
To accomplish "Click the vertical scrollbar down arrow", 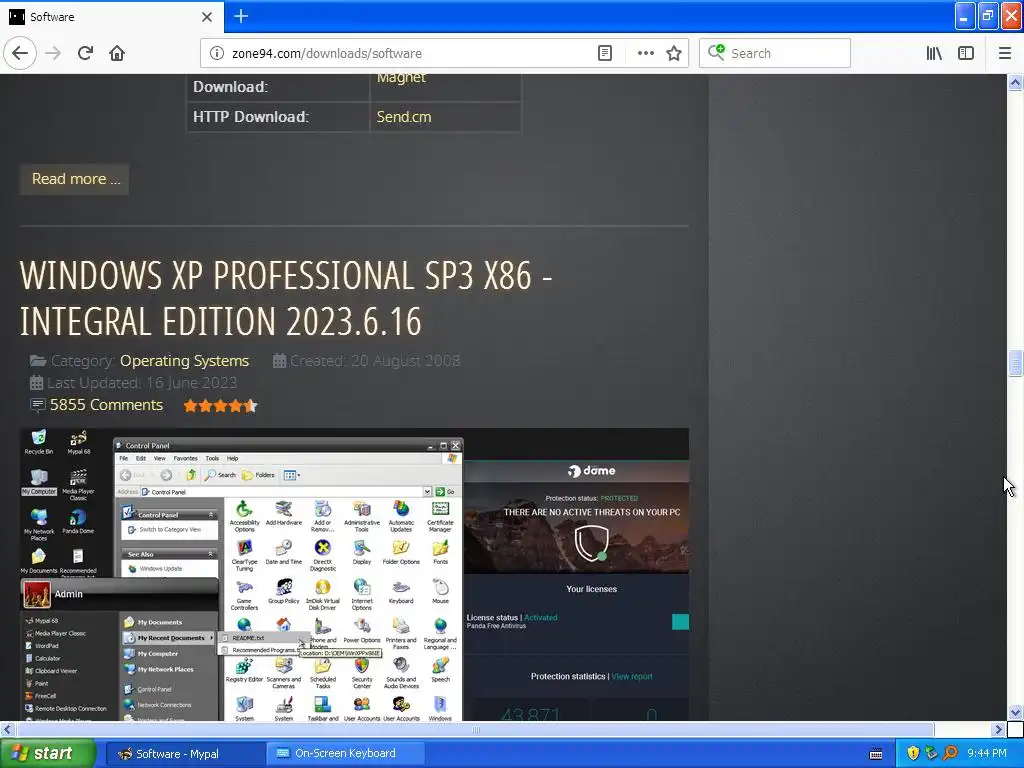I will [1015, 712].
